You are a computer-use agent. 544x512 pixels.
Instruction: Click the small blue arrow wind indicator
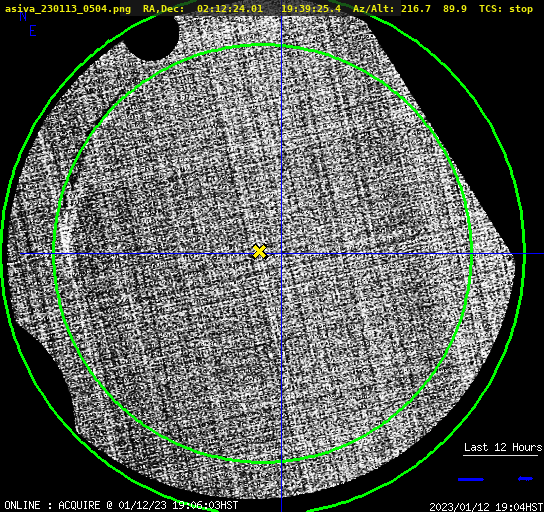coord(525,479)
